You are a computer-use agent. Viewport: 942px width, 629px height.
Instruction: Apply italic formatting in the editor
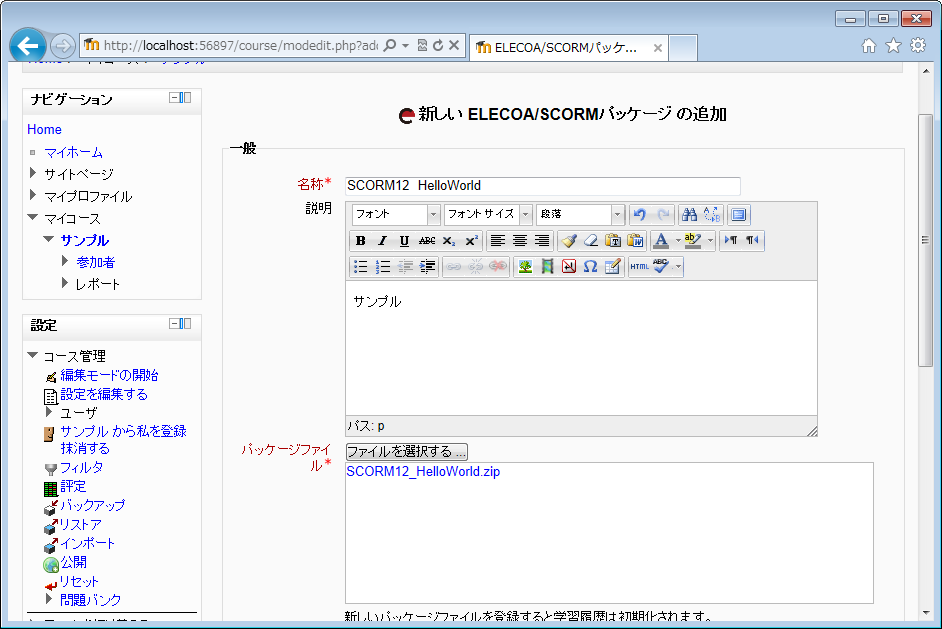pos(382,241)
